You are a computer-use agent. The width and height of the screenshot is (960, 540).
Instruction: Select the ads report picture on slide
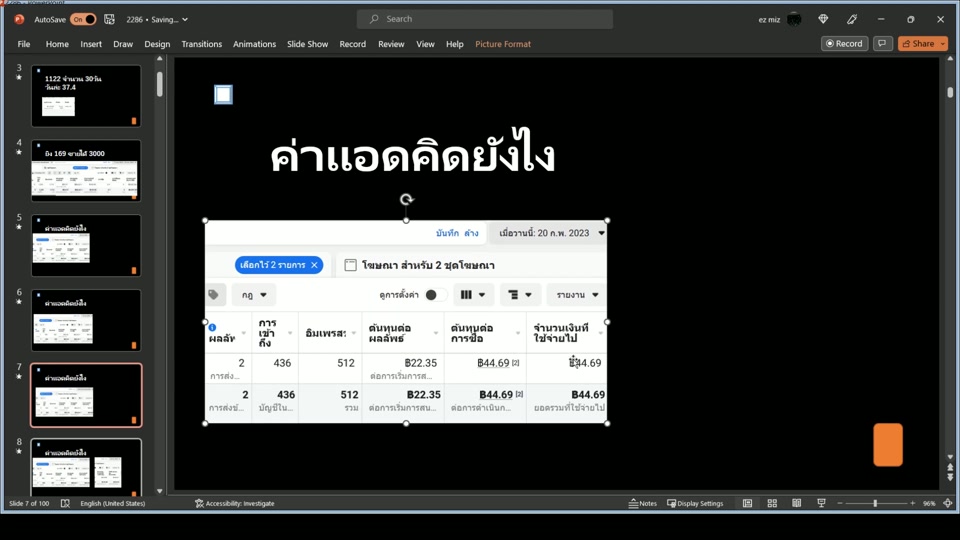click(406, 321)
